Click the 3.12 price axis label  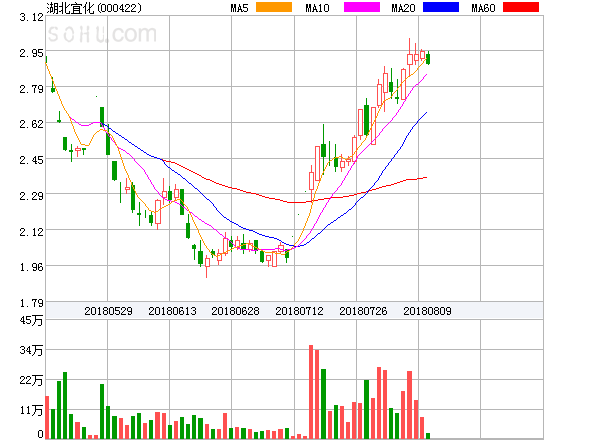31,17
